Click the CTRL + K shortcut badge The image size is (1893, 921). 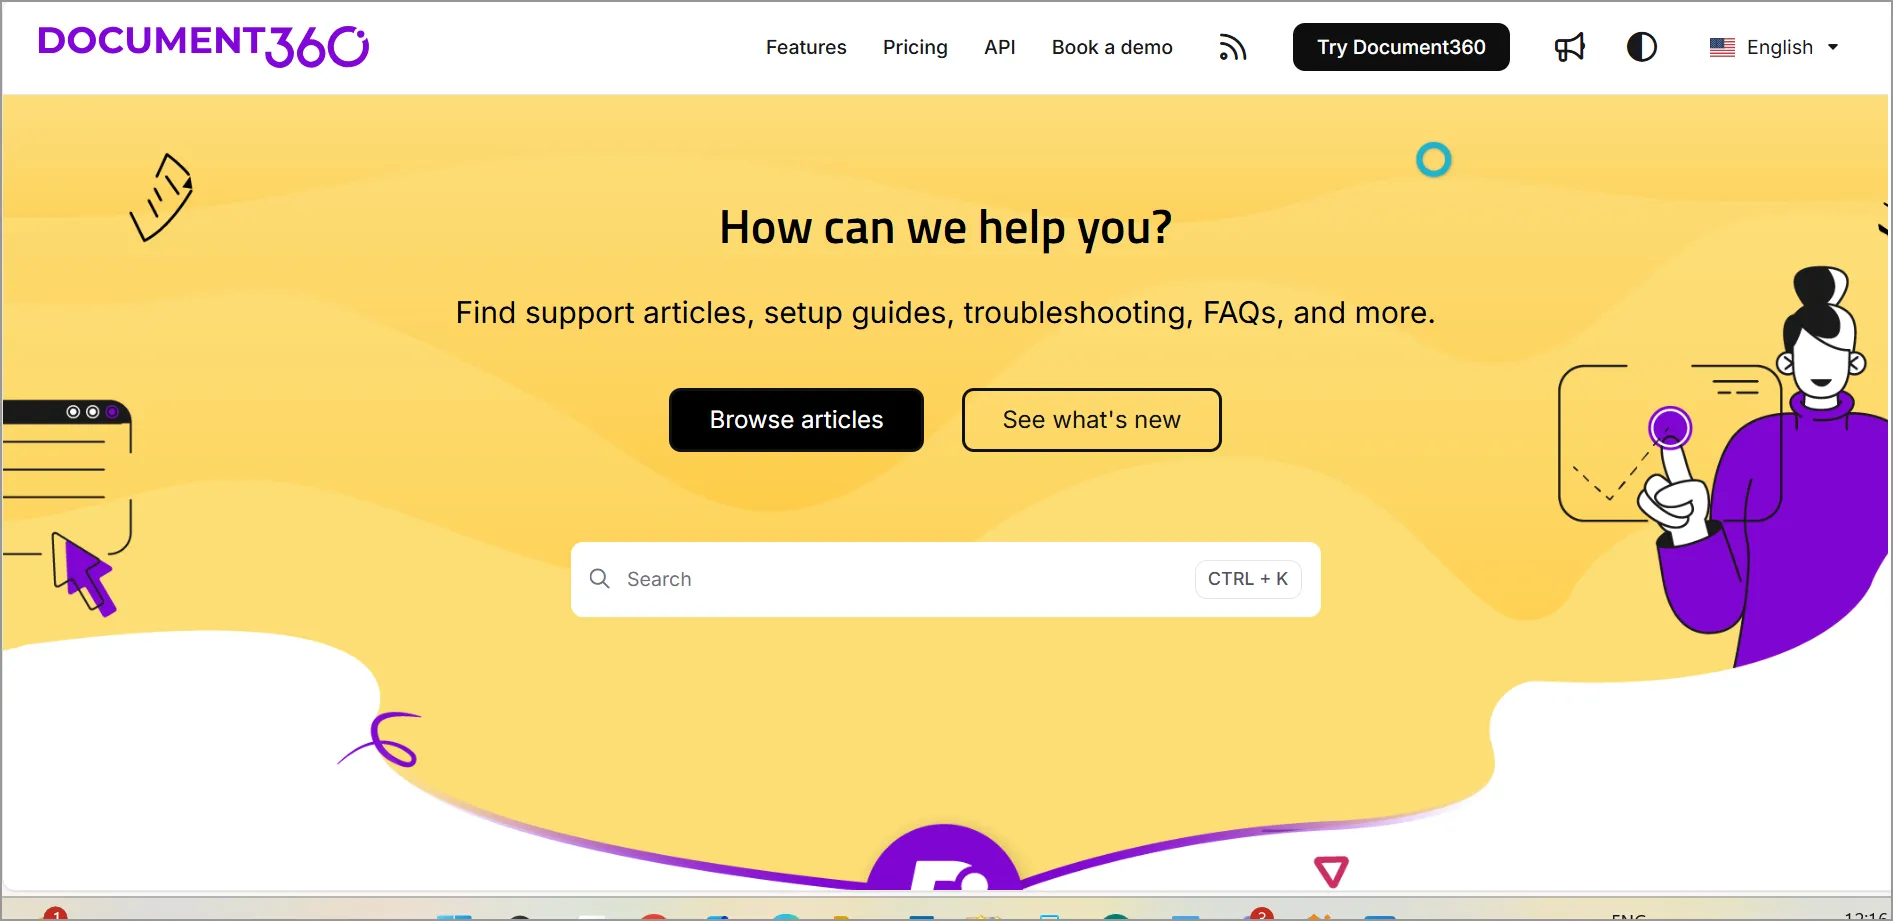click(x=1247, y=578)
